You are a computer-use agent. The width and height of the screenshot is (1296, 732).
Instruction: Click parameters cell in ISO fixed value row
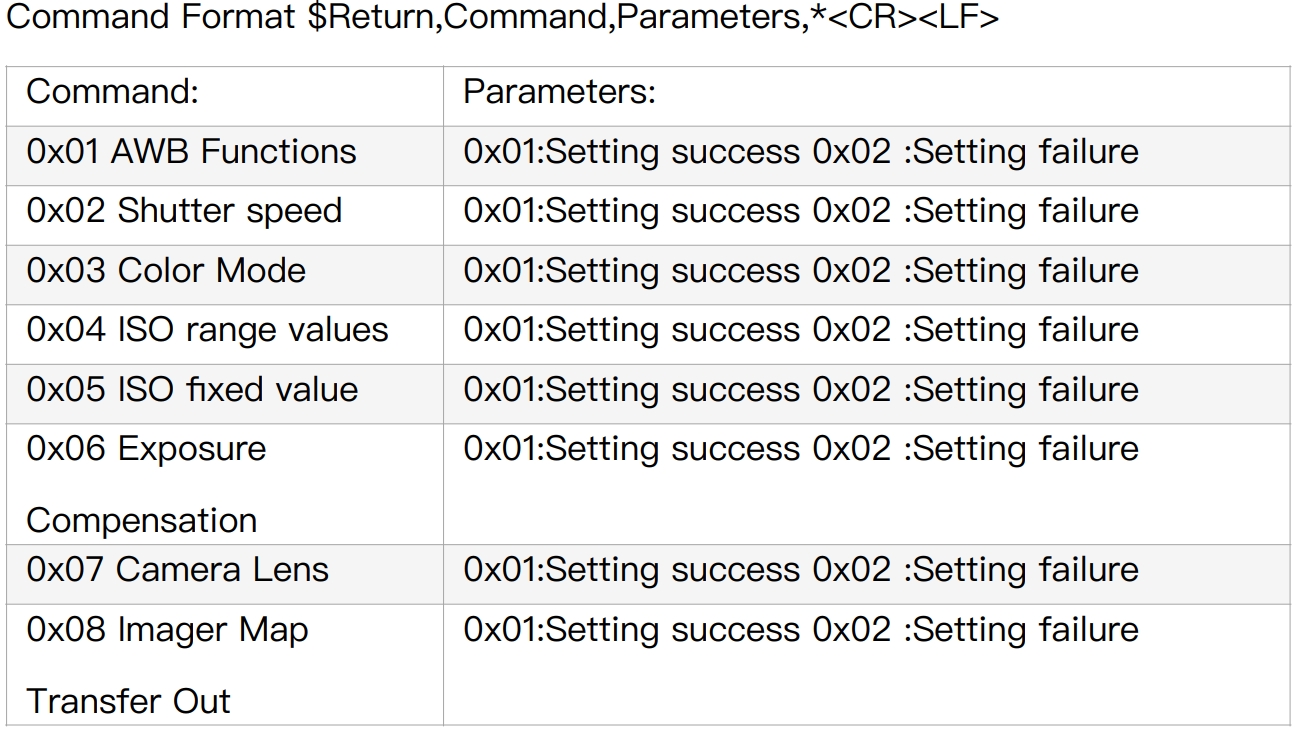[x=800, y=390]
